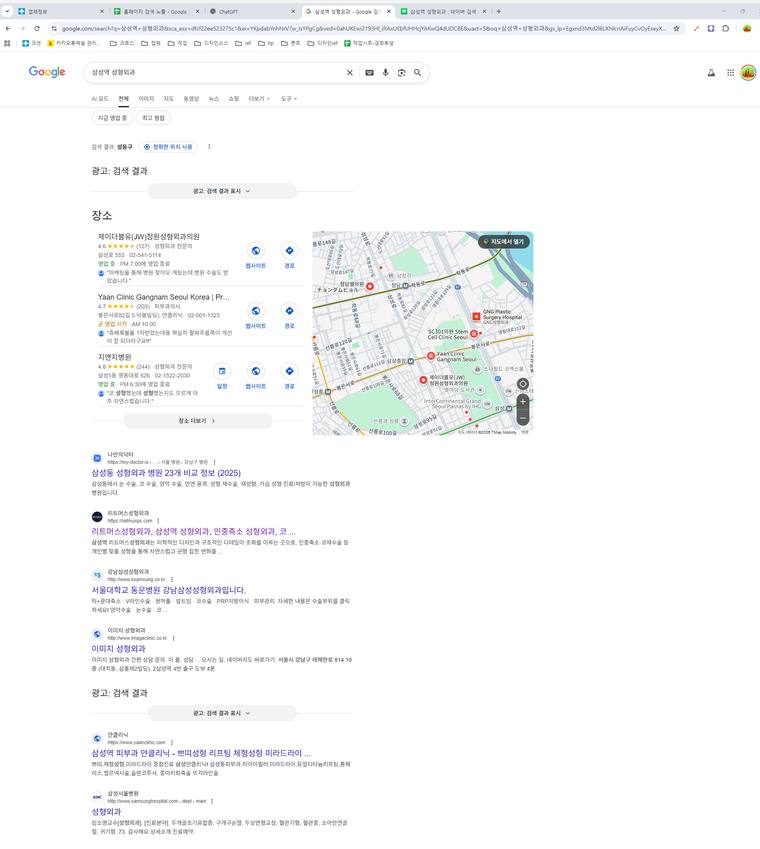This screenshot has width=760, height=849.
Task: Toggle the 최고 평점 filter chip
Action: (153, 118)
